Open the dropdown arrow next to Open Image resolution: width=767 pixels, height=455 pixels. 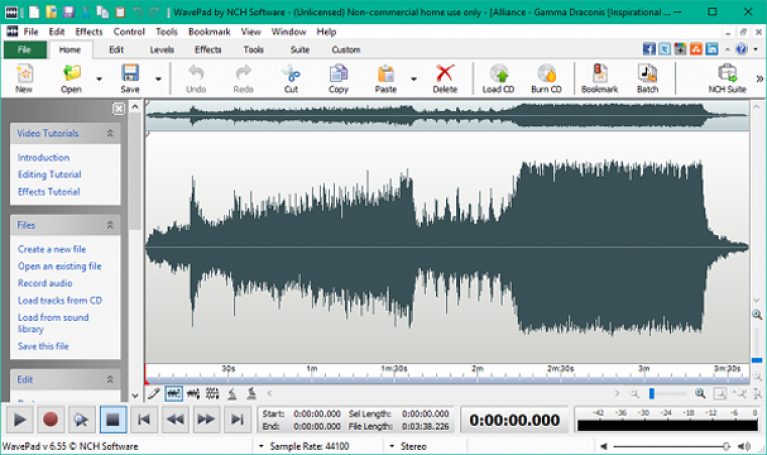(x=99, y=79)
